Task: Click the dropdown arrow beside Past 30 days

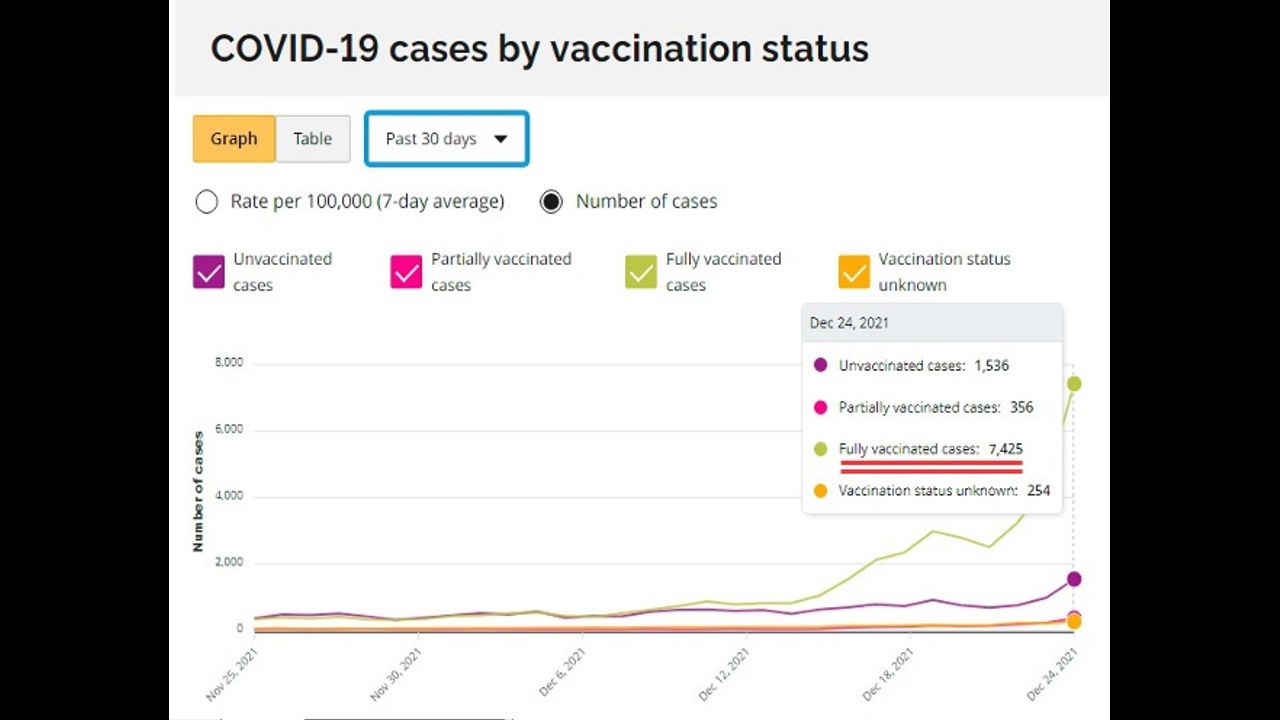Action: pos(501,139)
